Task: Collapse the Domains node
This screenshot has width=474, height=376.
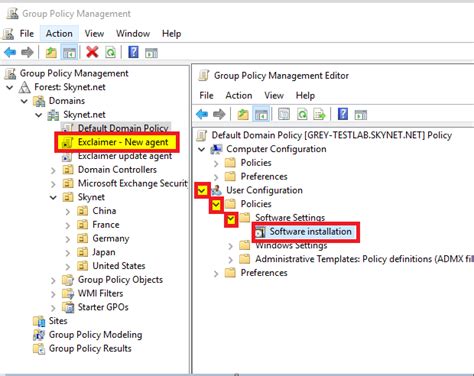Action: click(24, 101)
